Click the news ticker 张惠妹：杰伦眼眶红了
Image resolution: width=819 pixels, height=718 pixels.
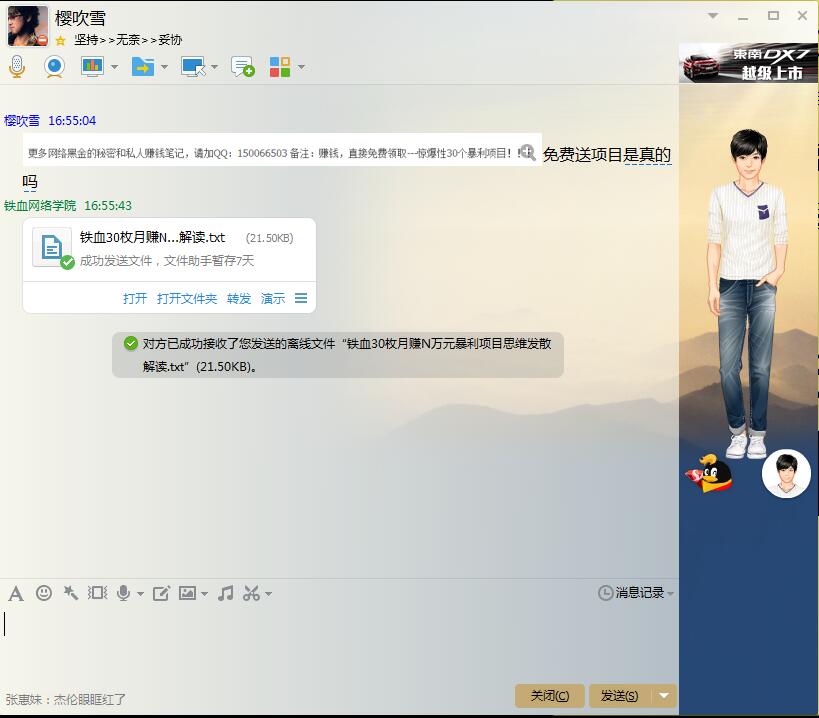66,699
